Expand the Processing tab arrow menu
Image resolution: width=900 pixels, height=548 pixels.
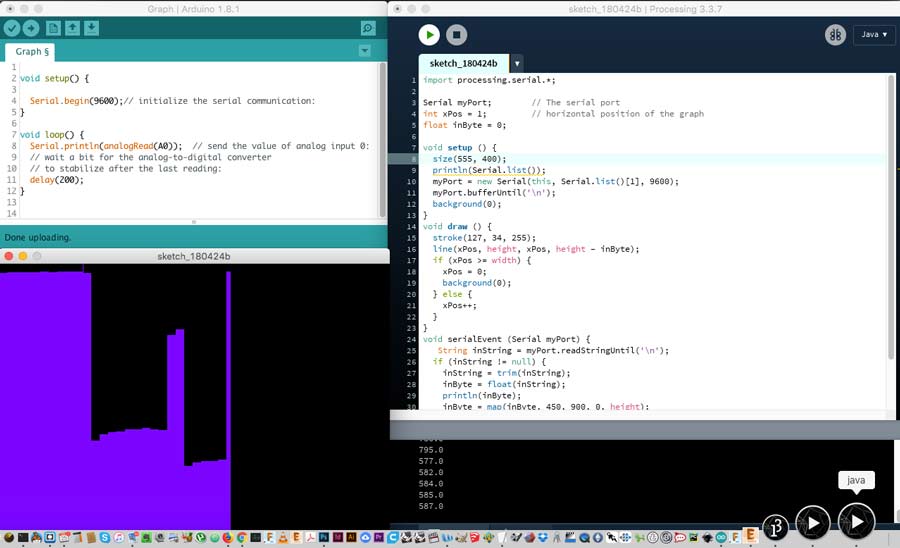point(517,63)
